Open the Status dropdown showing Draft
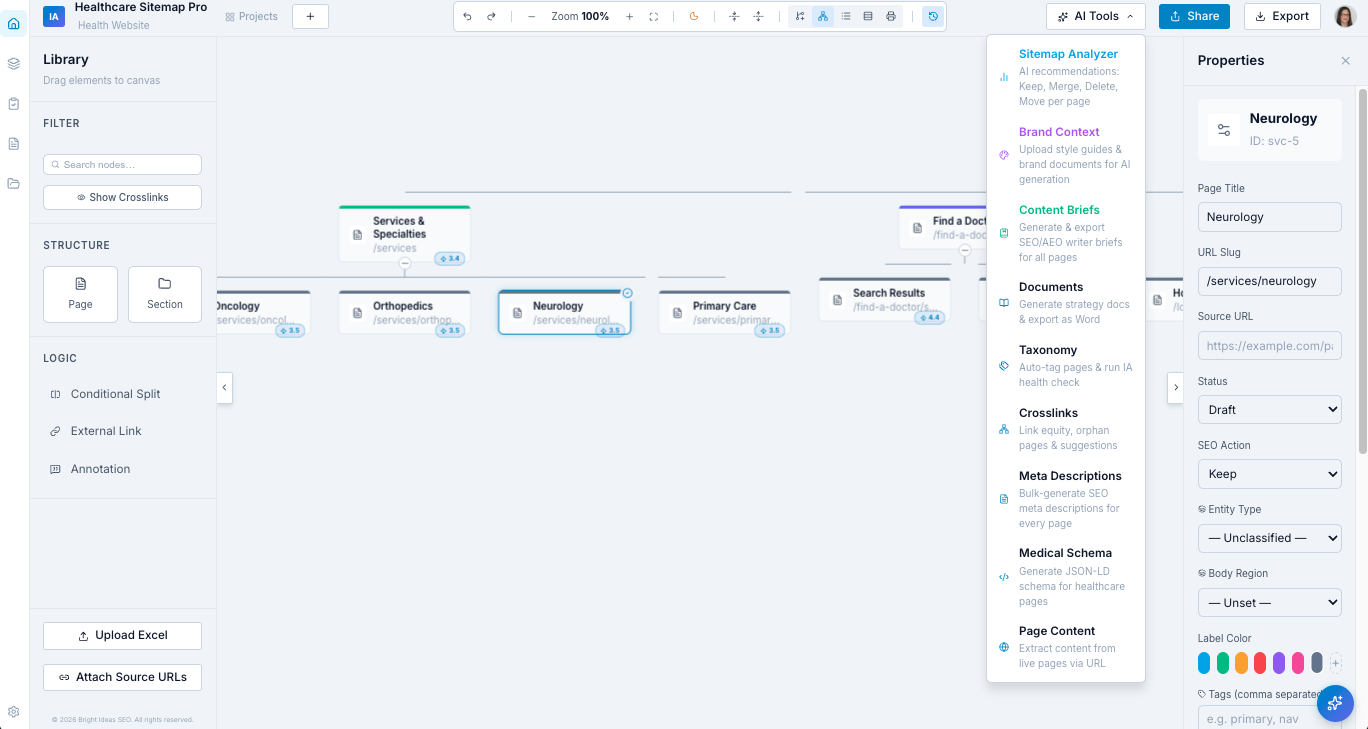The height and width of the screenshot is (729, 1368). click(x=1269, y=409)
